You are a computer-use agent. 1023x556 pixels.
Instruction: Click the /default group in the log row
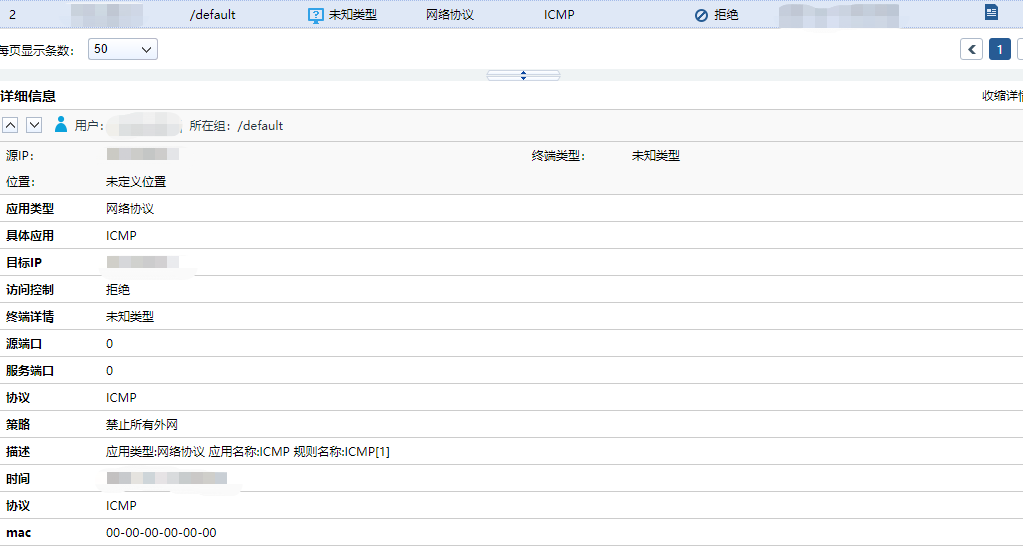[212, 15]
